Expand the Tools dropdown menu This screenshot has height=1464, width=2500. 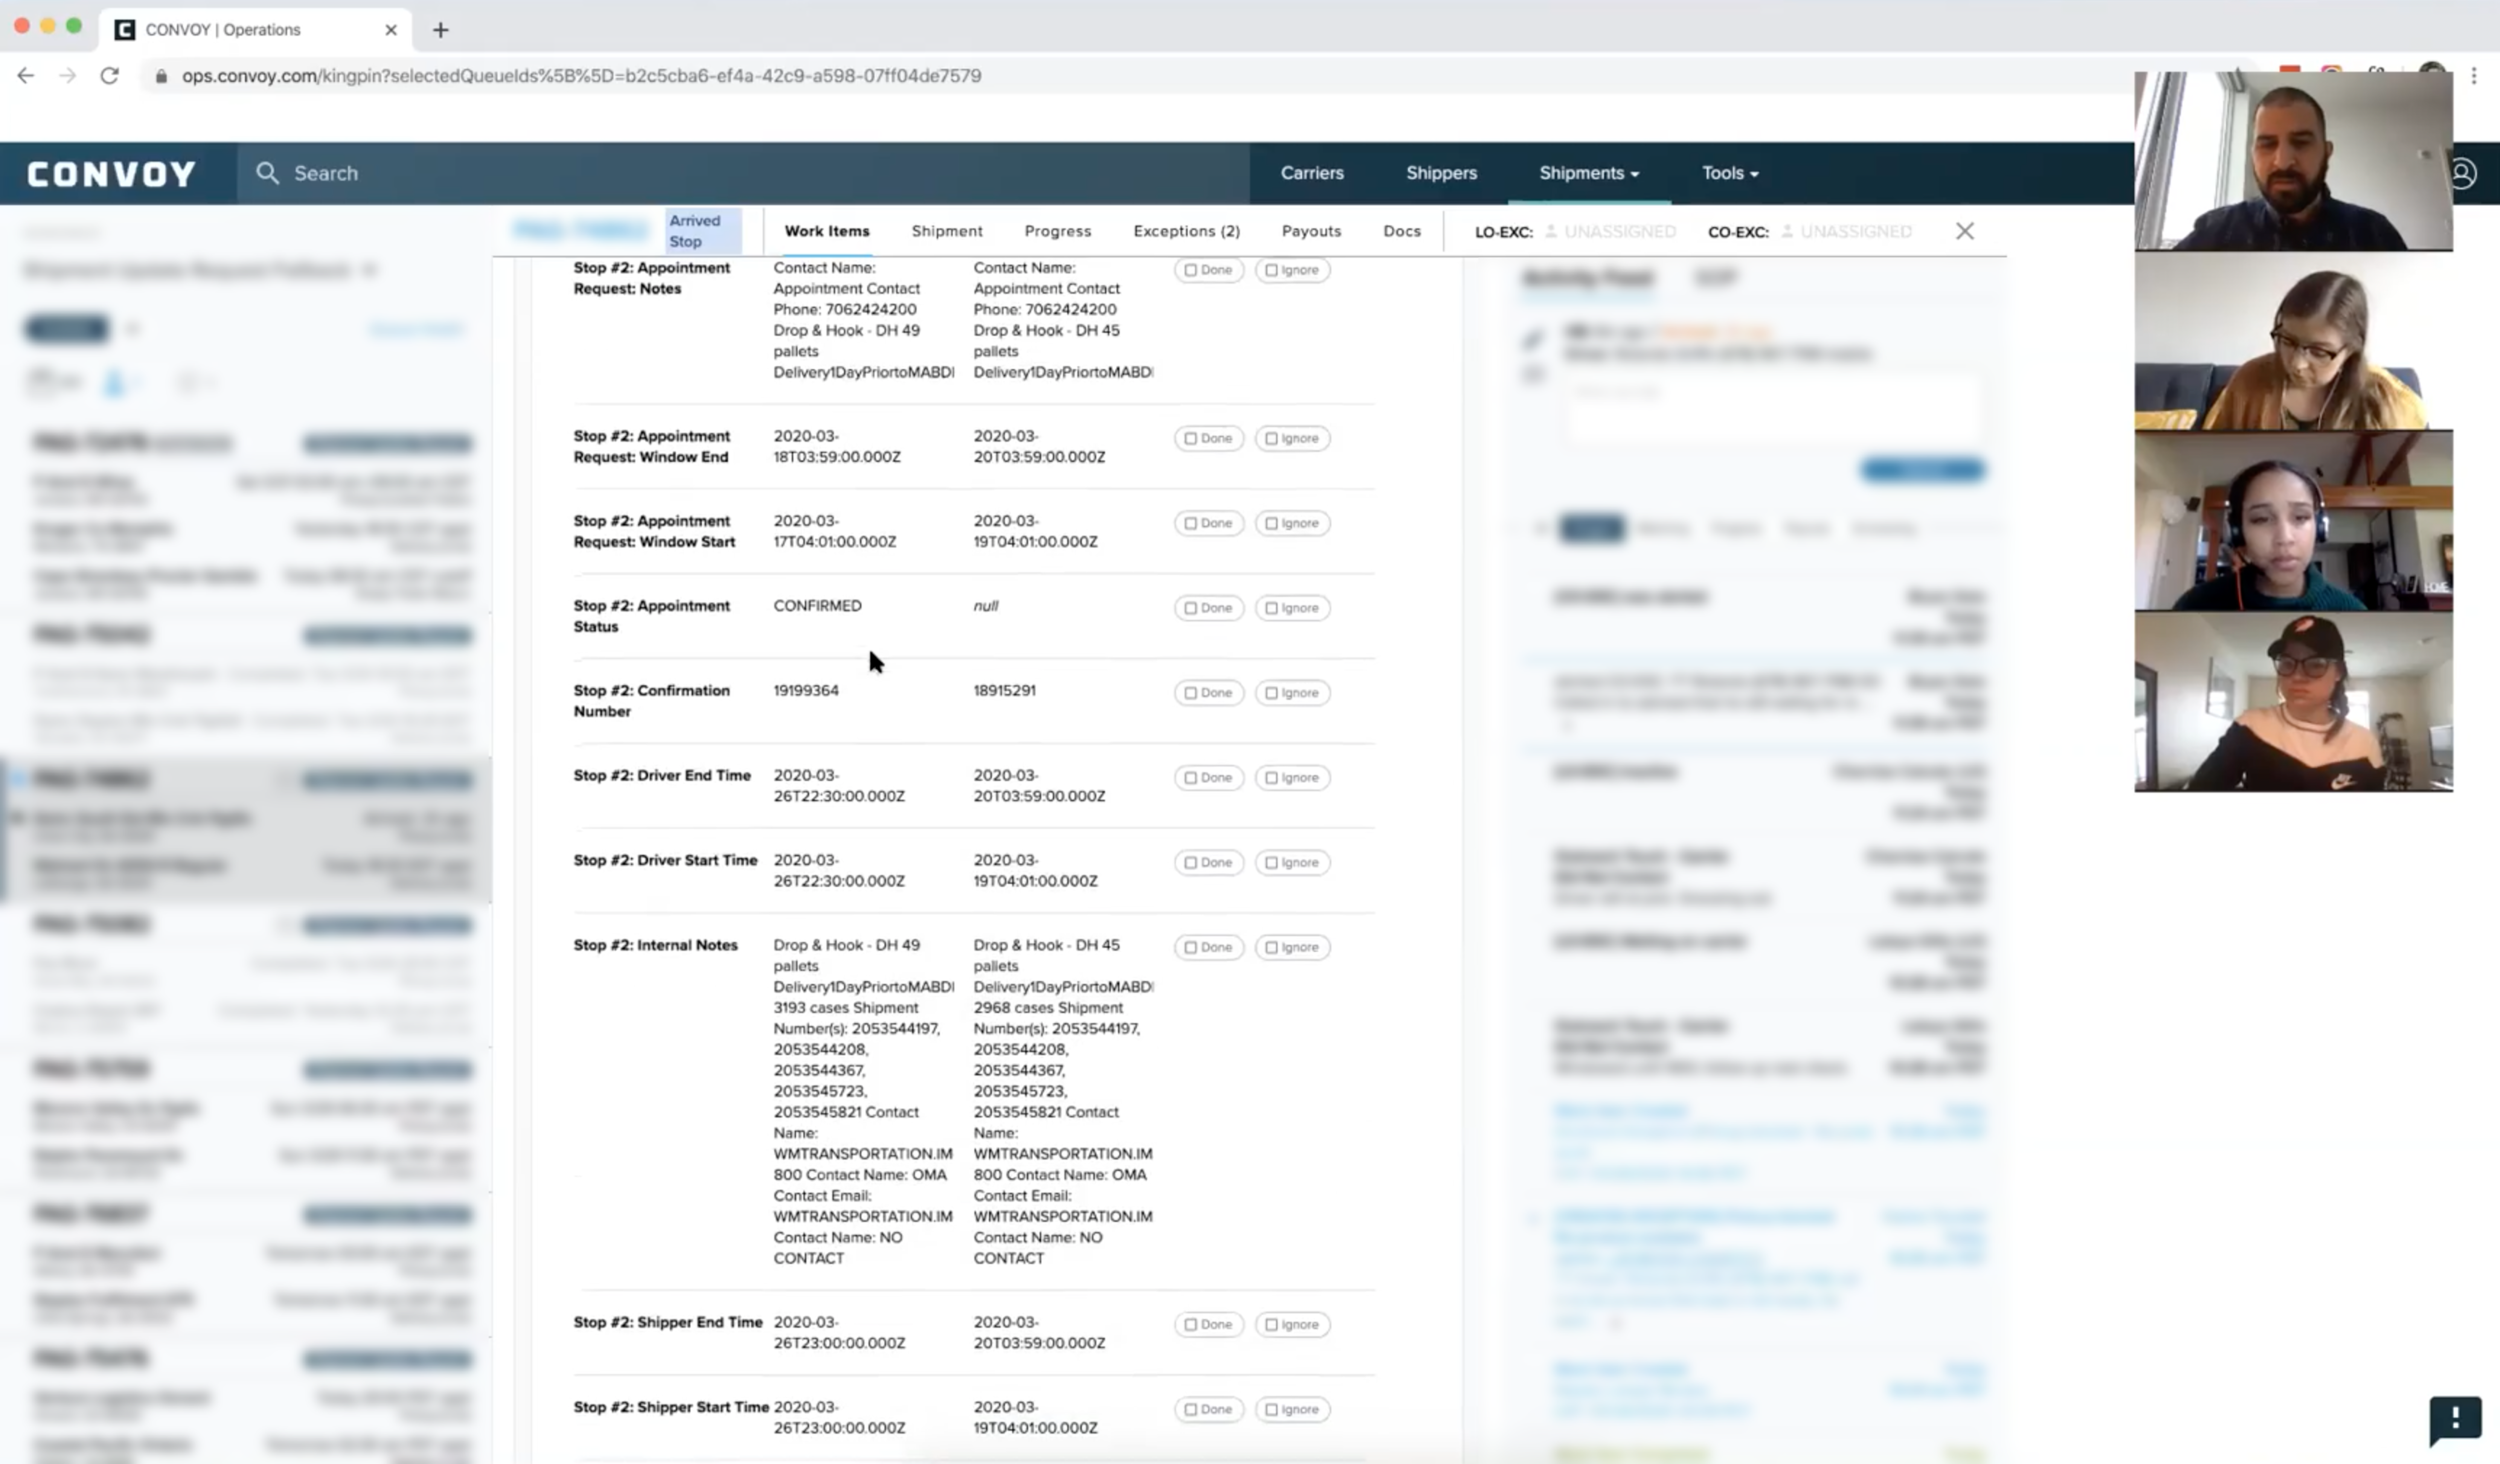tap(1729, 173)
